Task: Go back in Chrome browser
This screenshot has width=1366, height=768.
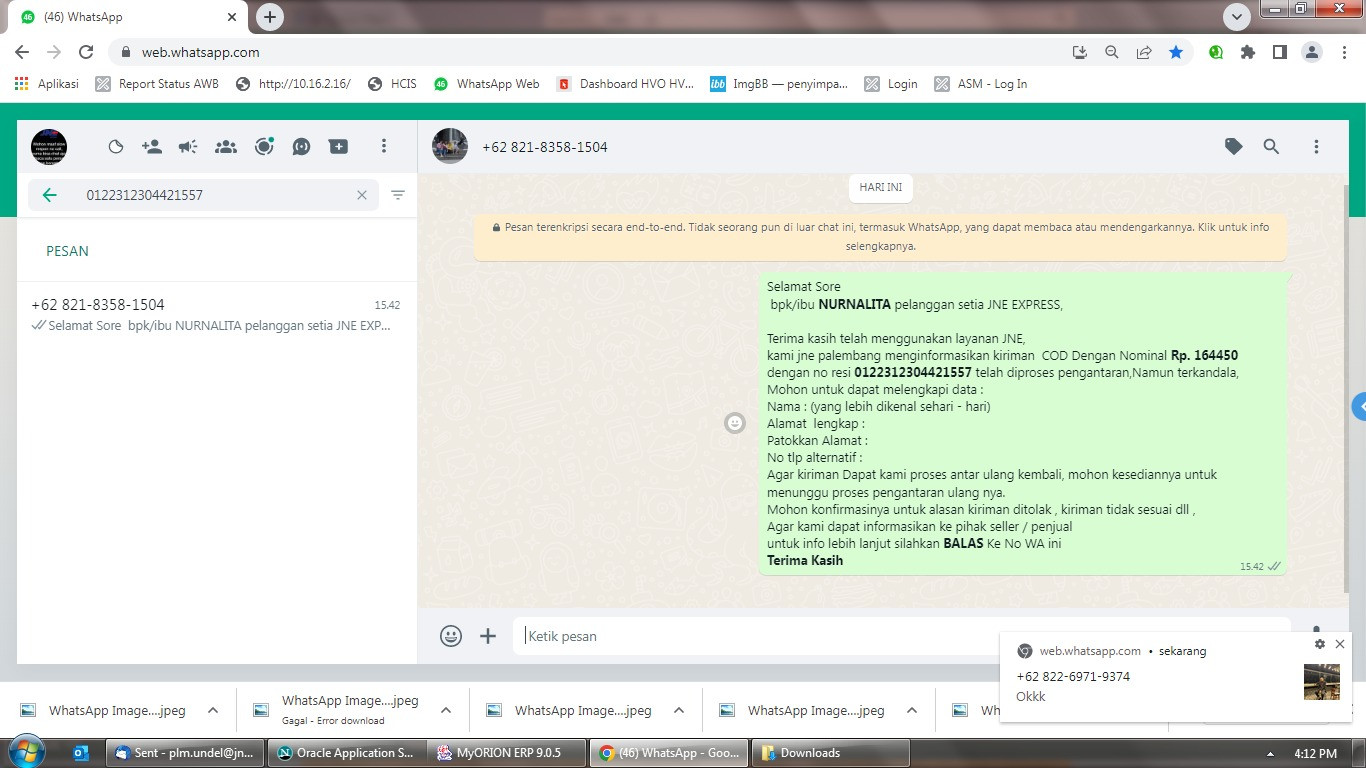Action: [22, 52]
